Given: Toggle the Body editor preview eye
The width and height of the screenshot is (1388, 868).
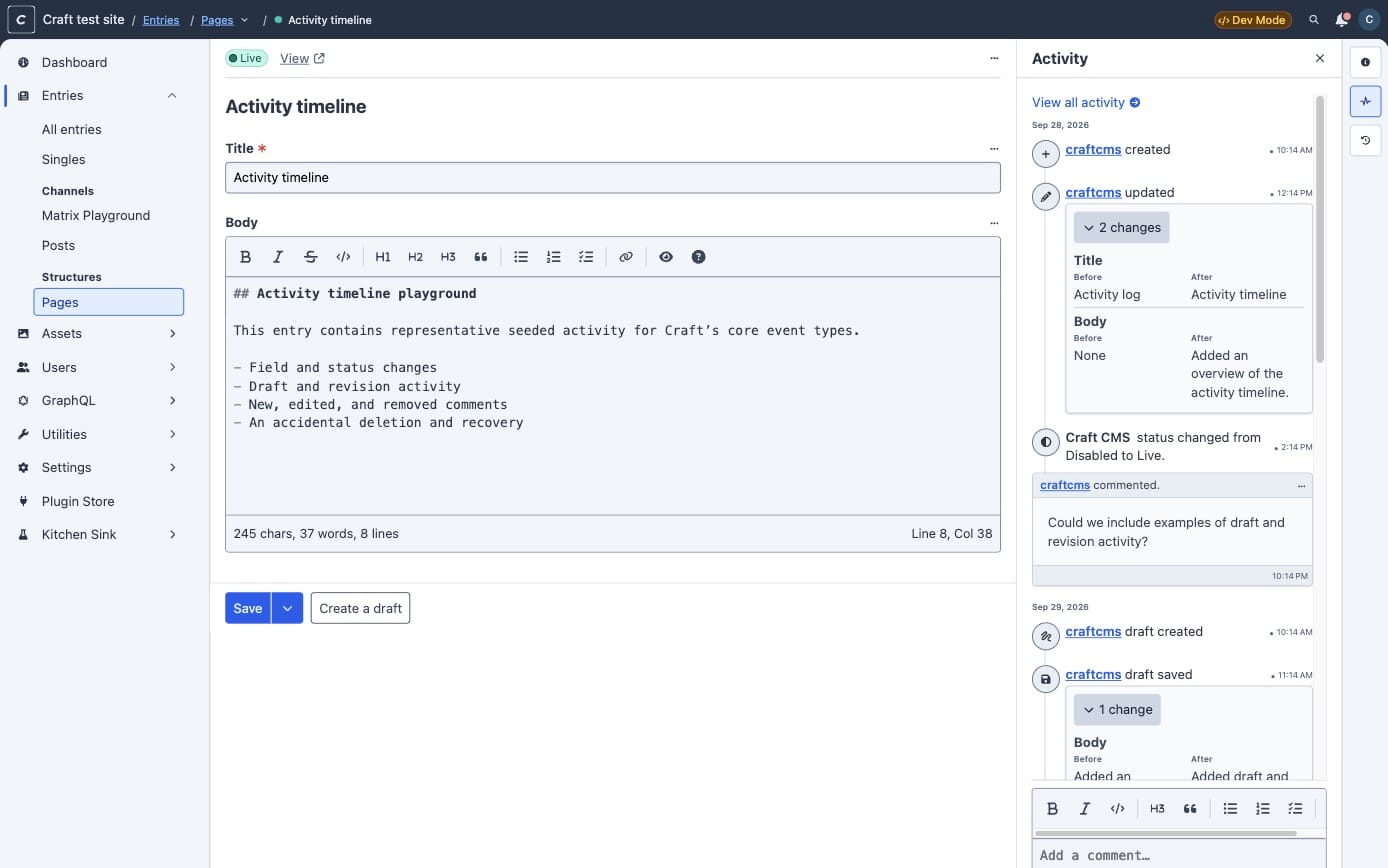Looking at the screenshot, I should (x=666, y=257).
